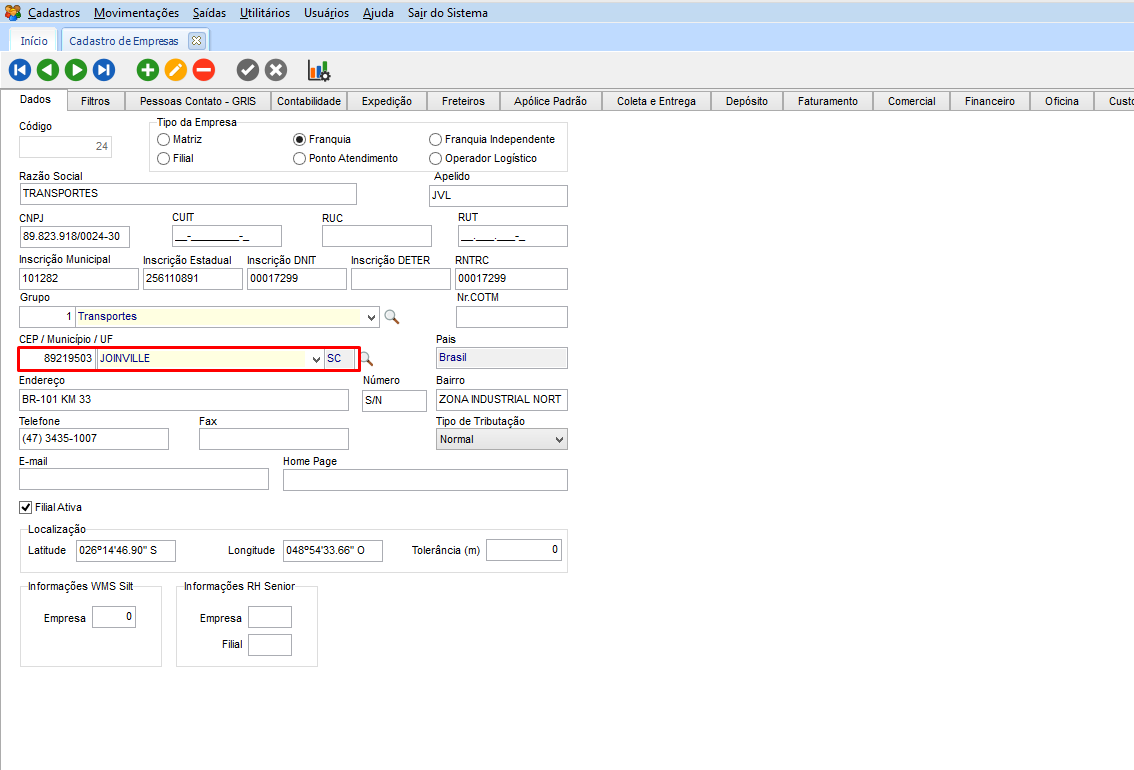Select the Matriz radio button
Viewport: 1134px width, 770px height.
pyautogui.click(x=164, y=140)
